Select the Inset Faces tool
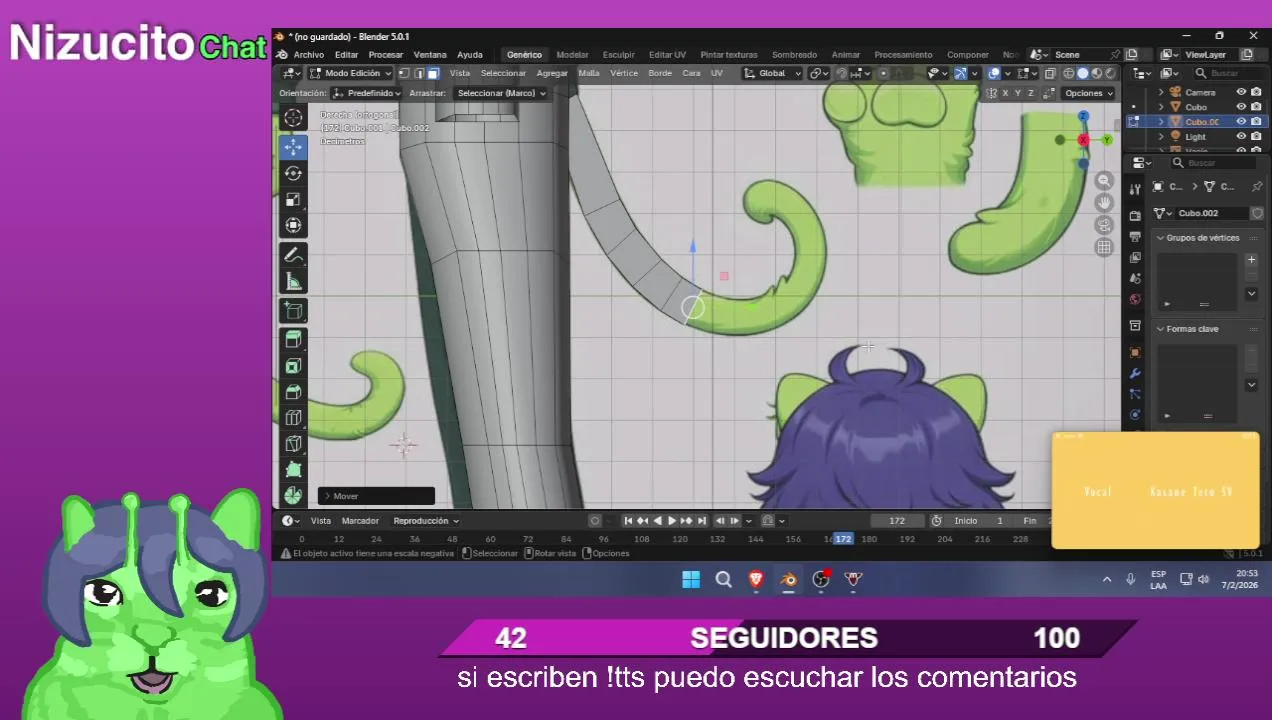1272x720 pixels. click(x=293, y=366)
